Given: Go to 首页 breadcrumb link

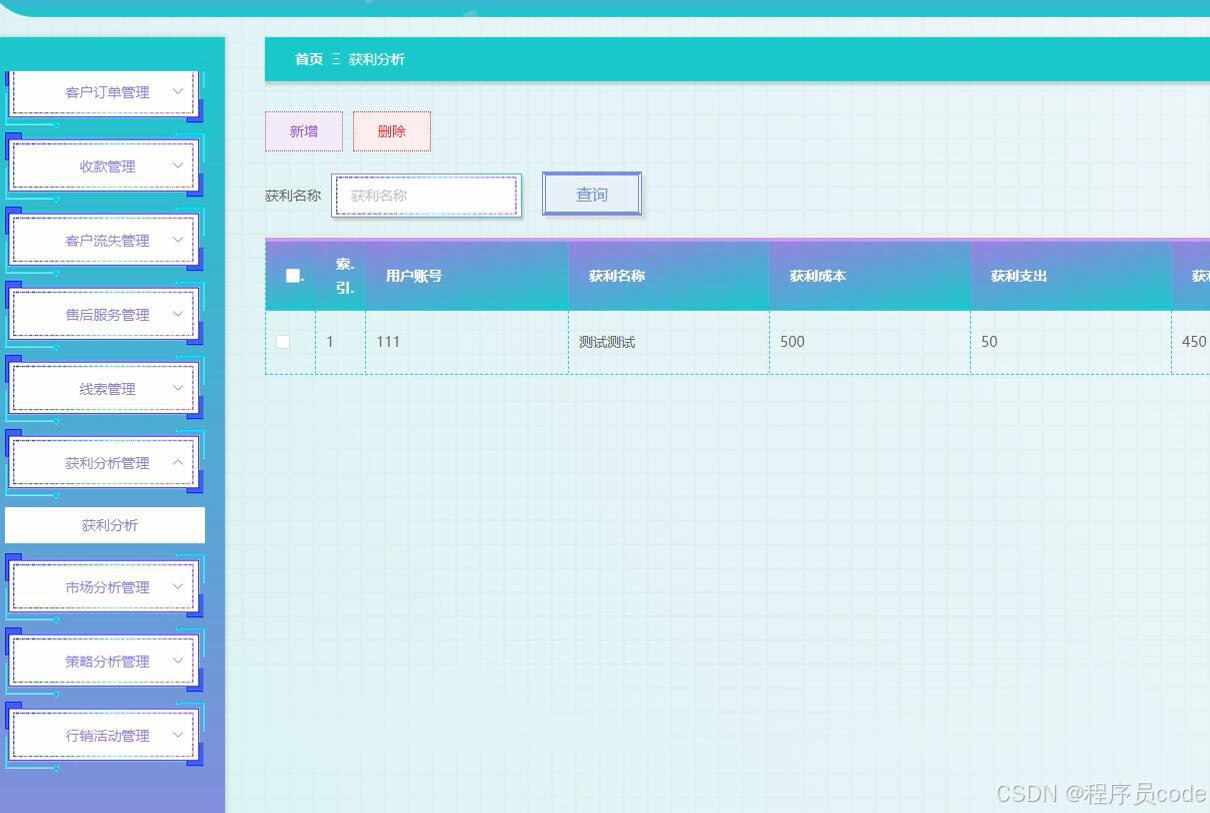Looking at the screenshot, I should click(309, 59).
